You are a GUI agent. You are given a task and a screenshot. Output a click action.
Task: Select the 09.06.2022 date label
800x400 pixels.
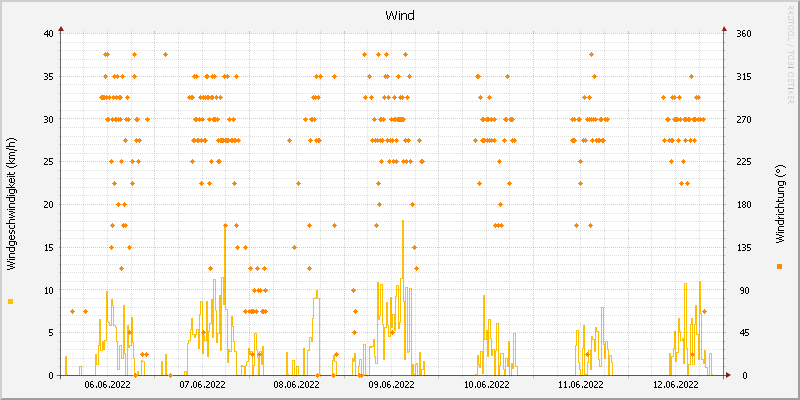coord(391,384)
